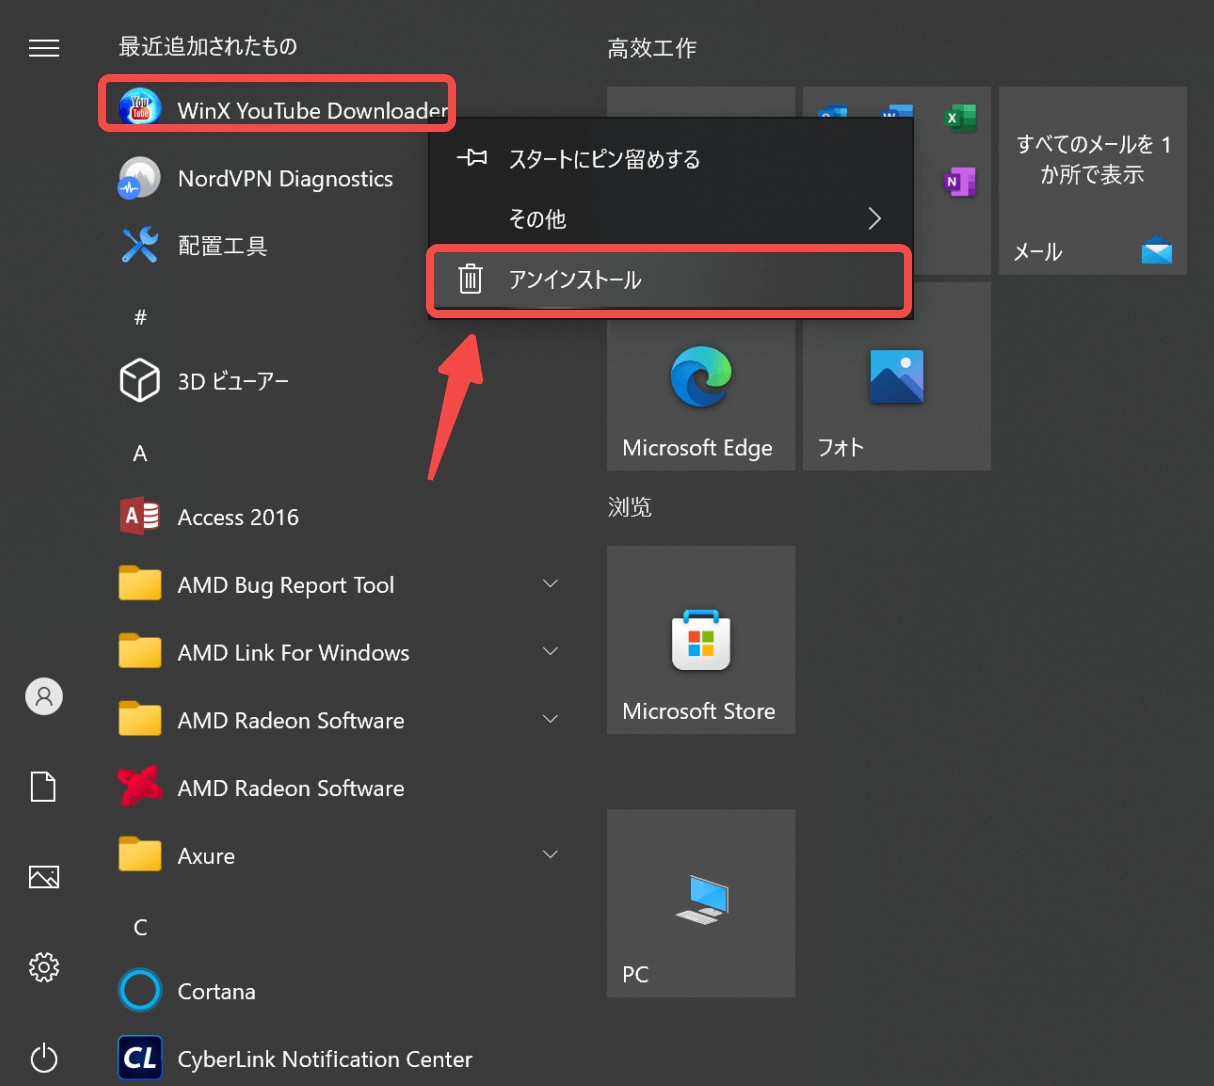The height and width of the screenshot is (1086, 1214).
Task: Click the C alphabet header
Action: click(140, 928)
